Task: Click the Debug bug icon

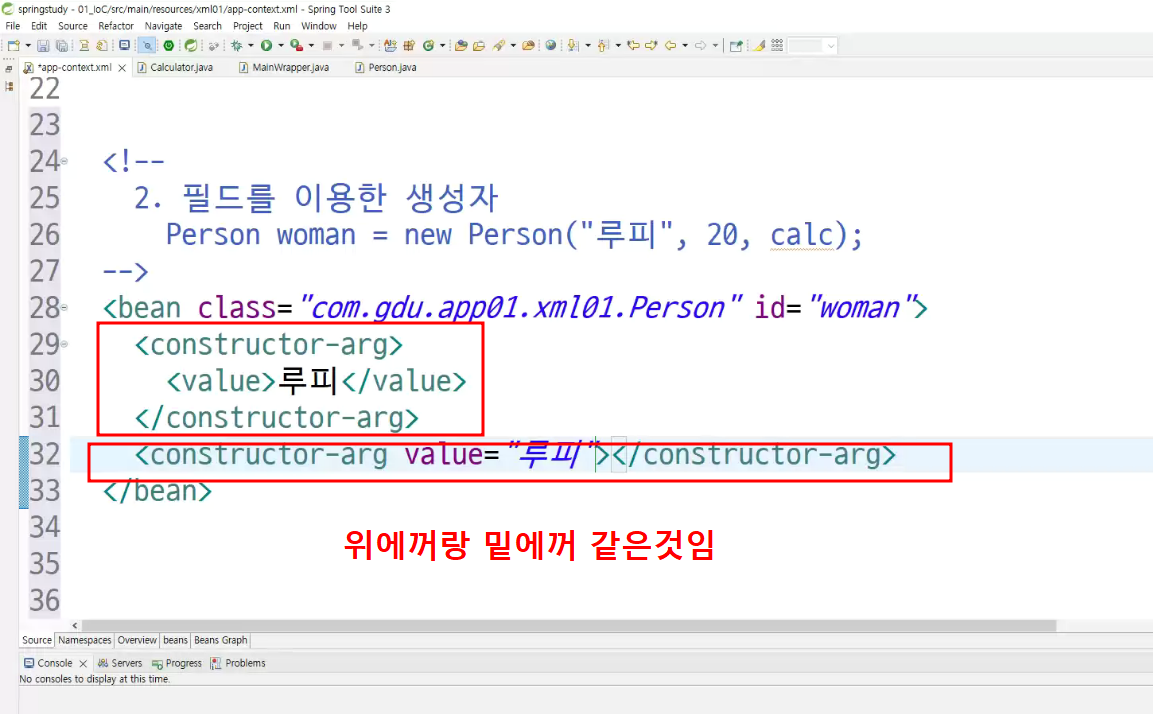Action: click(x=236, y=46)
